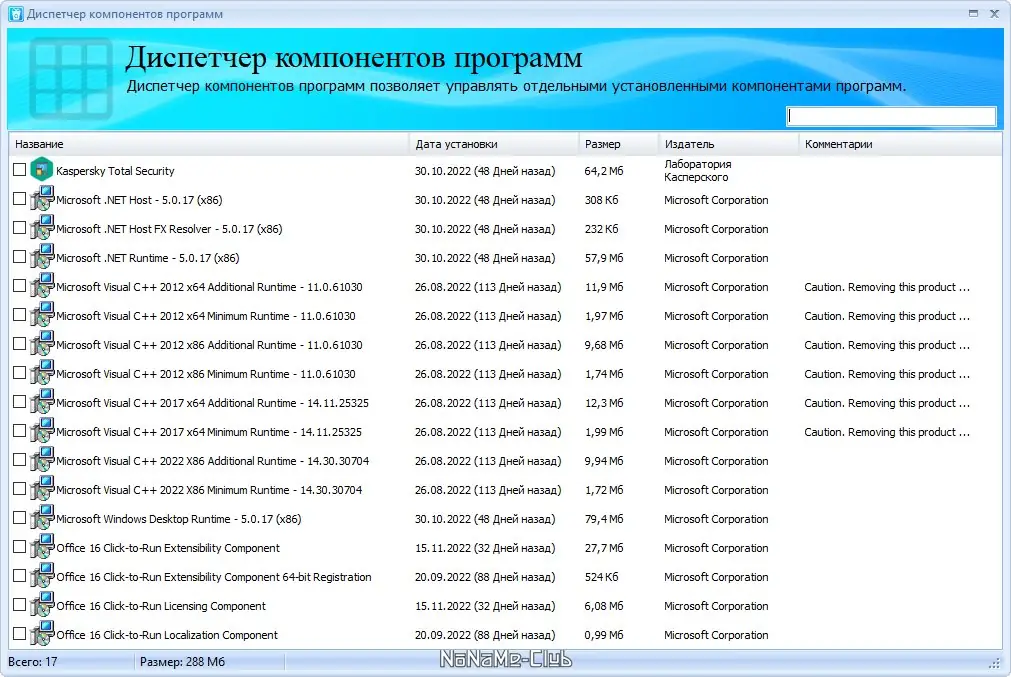
Task: Sort by the Издатель column header
Action: click(729, 144)
